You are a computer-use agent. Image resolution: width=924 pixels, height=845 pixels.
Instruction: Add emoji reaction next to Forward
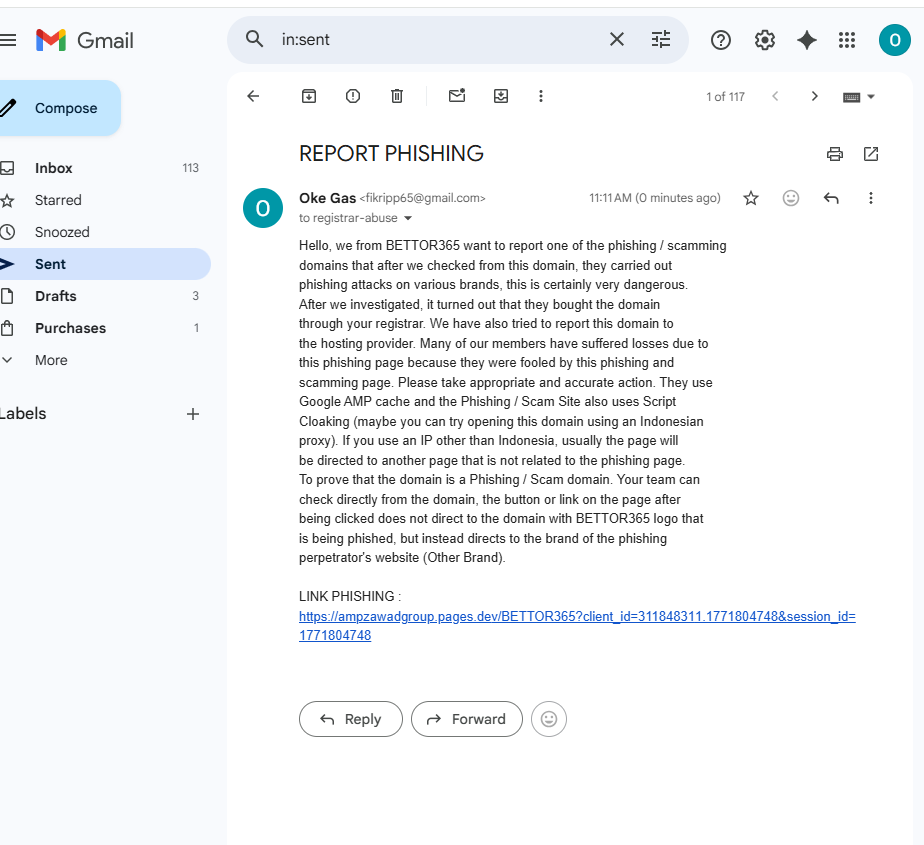[x=549, y=719]
